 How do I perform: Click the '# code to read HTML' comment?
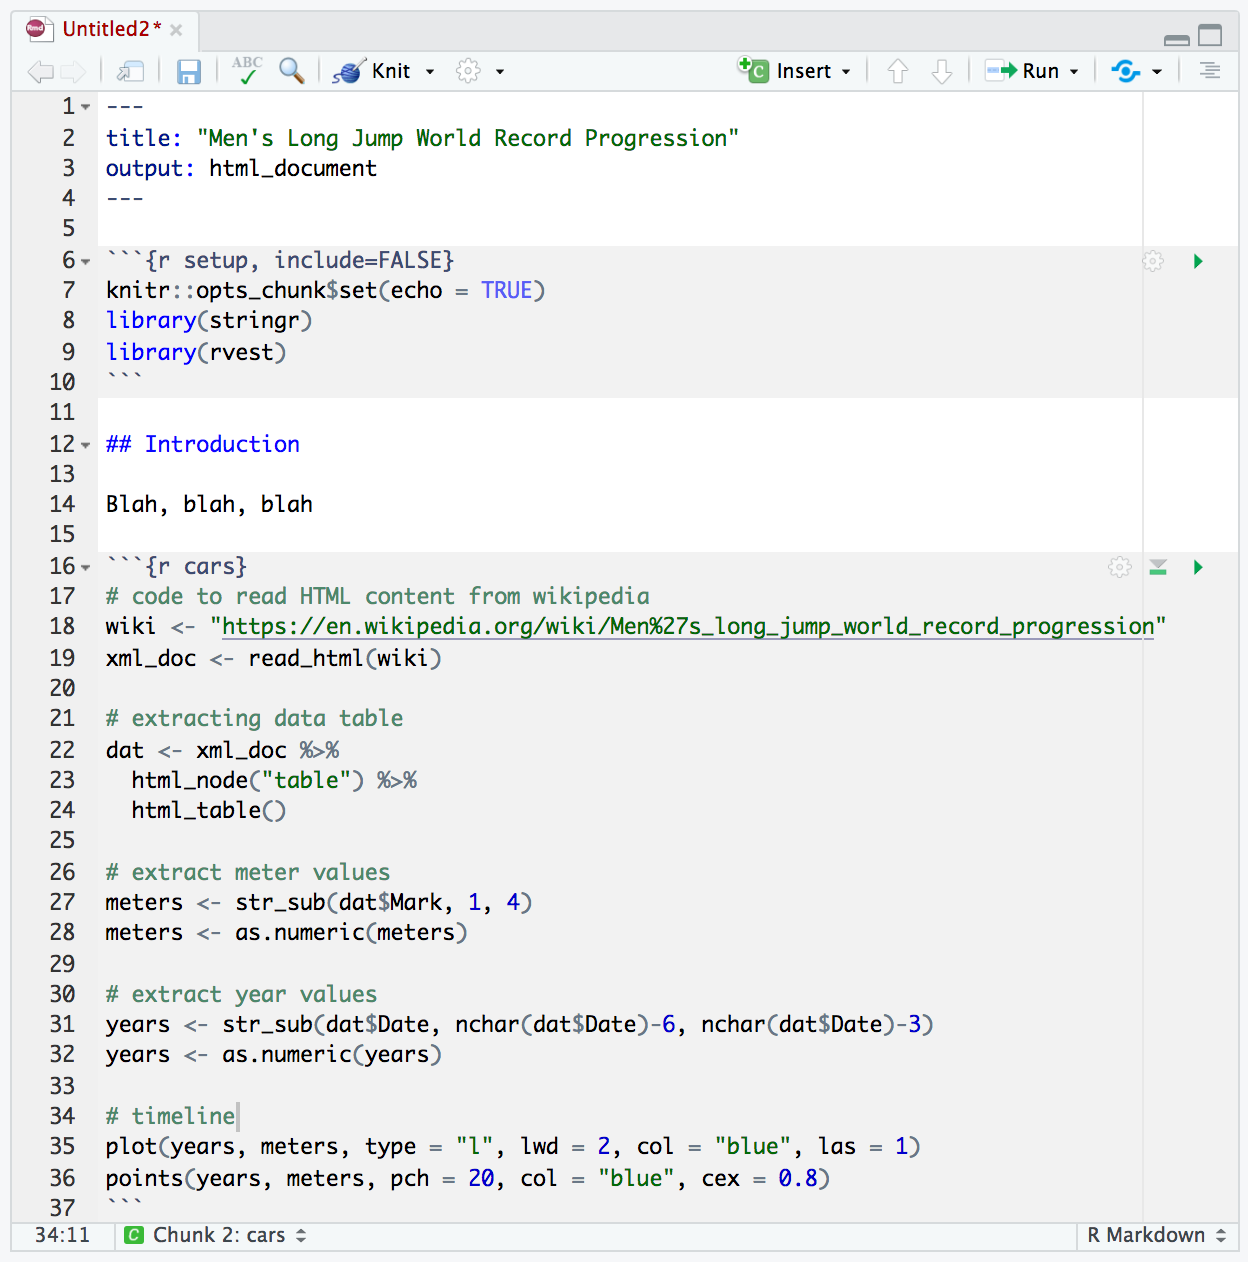pos(377,596)
